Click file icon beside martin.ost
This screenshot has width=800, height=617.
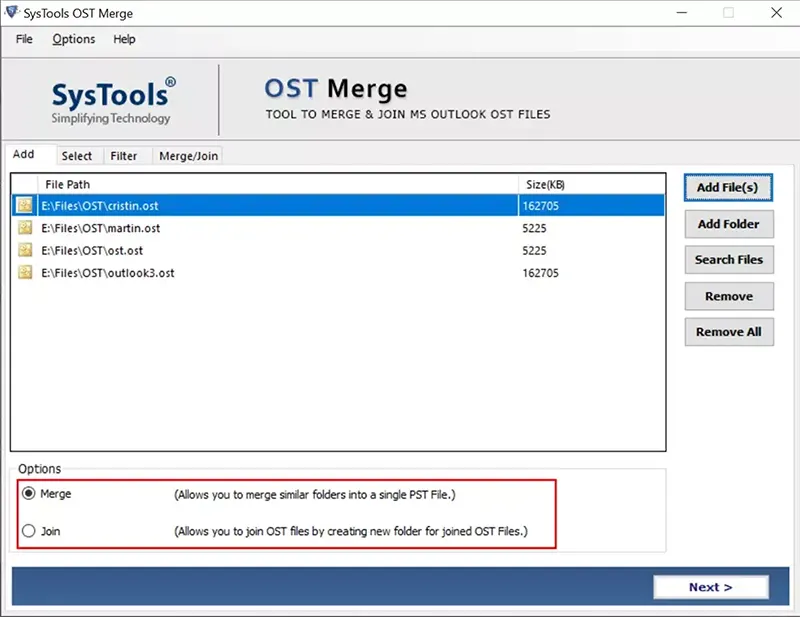click(x=24, y=228)
